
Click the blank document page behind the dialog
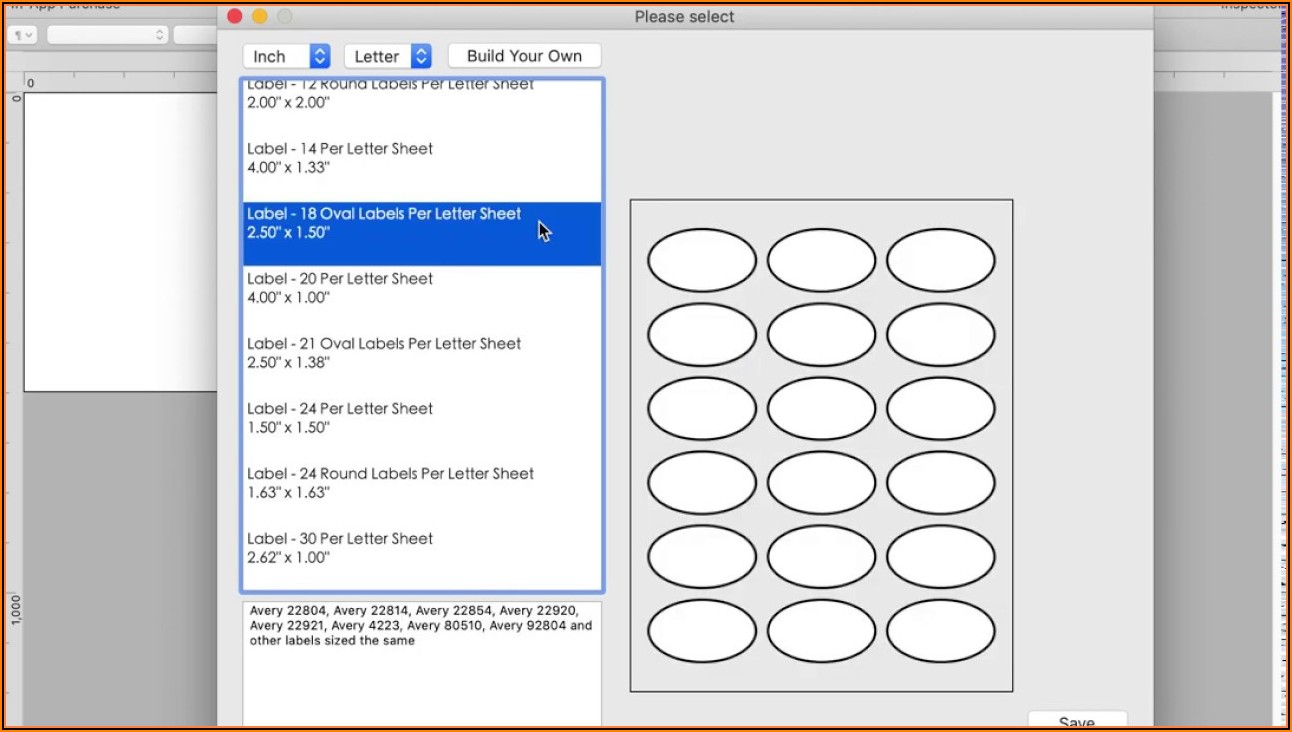tap(120, 240)
